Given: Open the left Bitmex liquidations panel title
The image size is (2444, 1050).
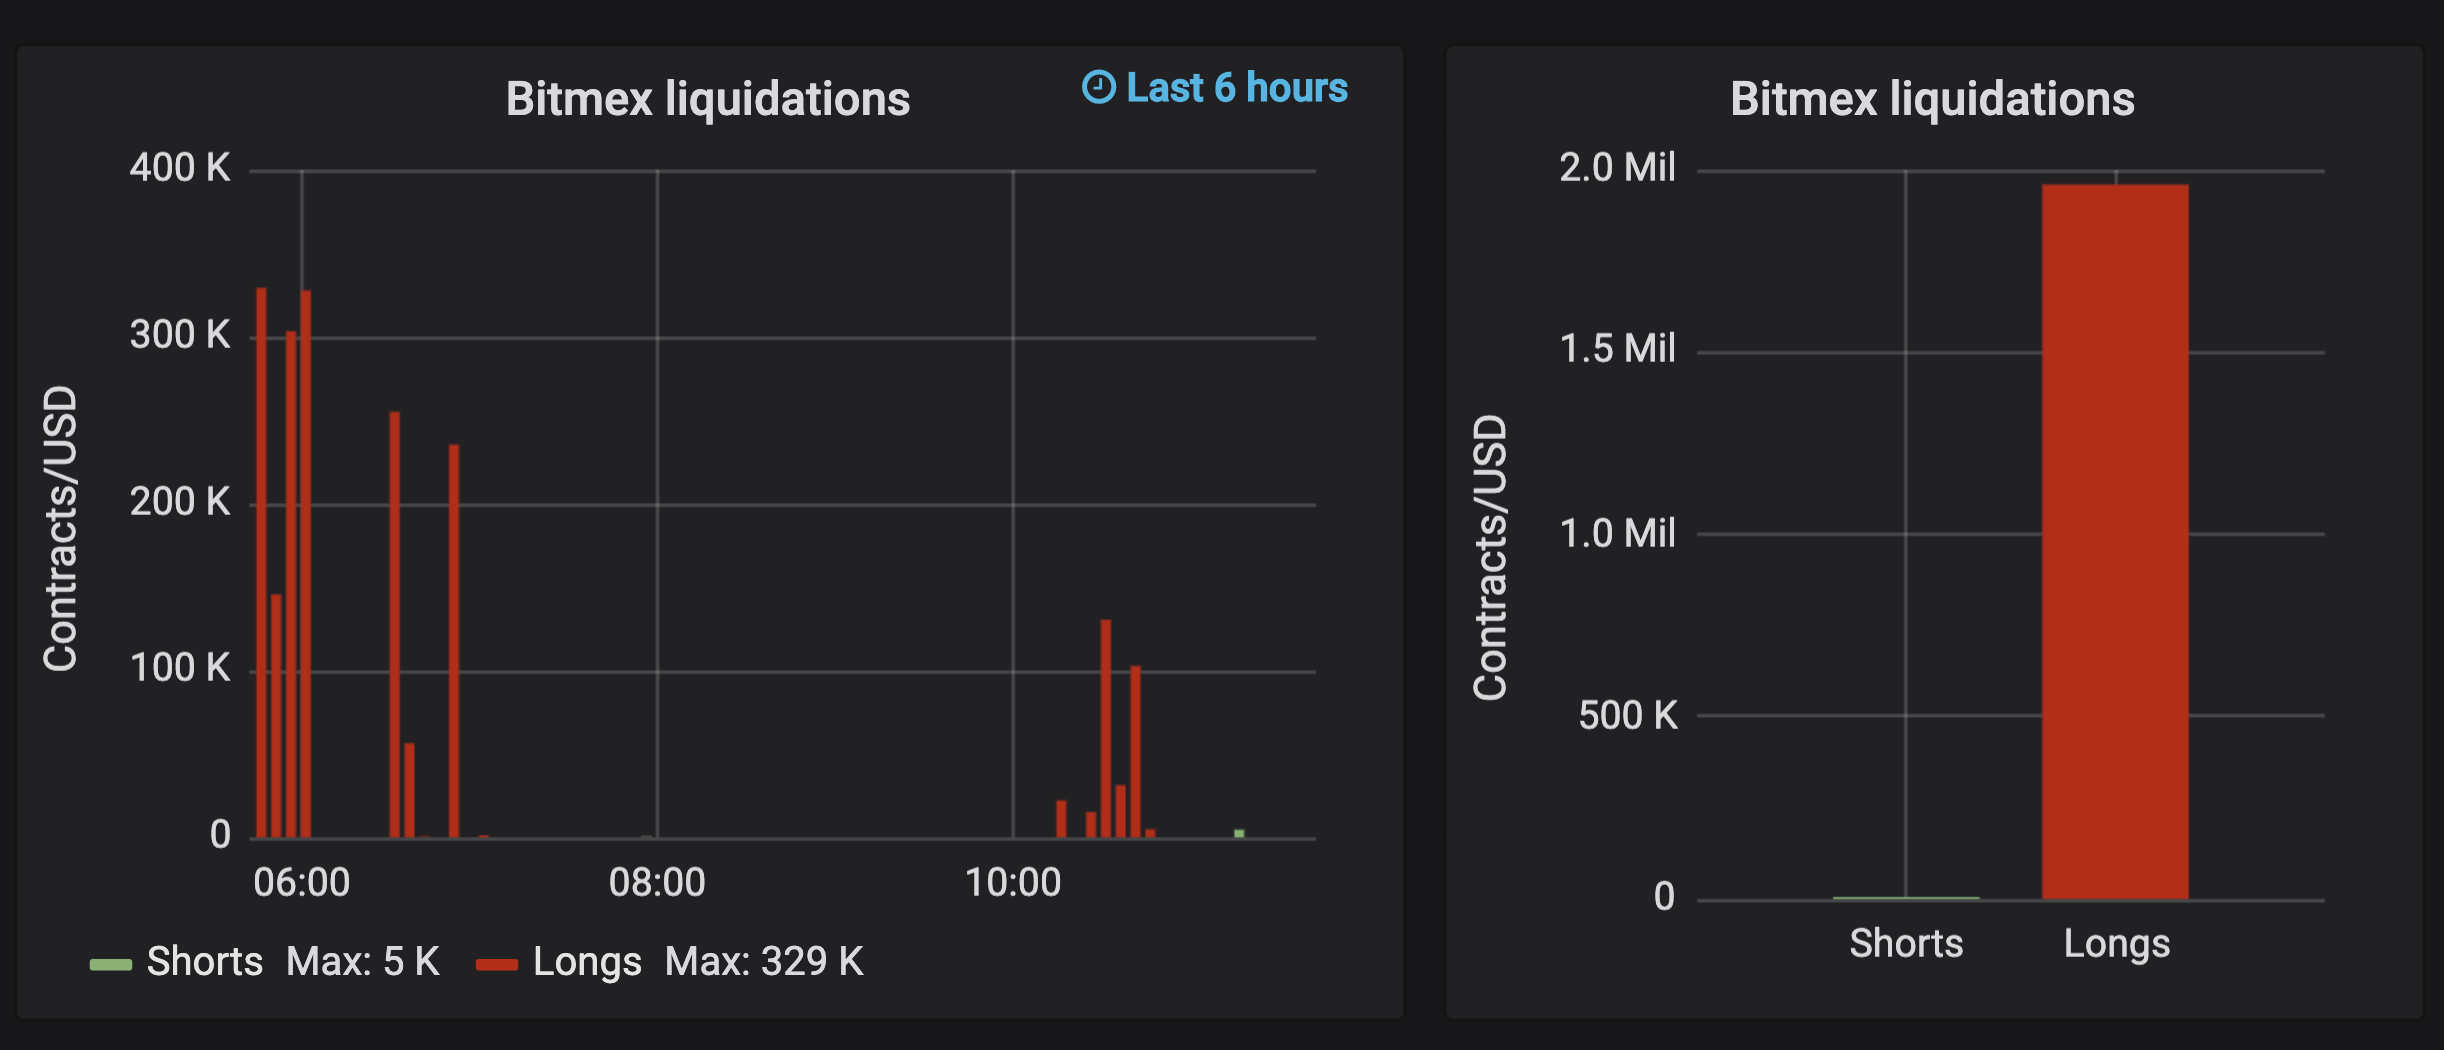Looking at the screenshot, I should tap(708, 99).
